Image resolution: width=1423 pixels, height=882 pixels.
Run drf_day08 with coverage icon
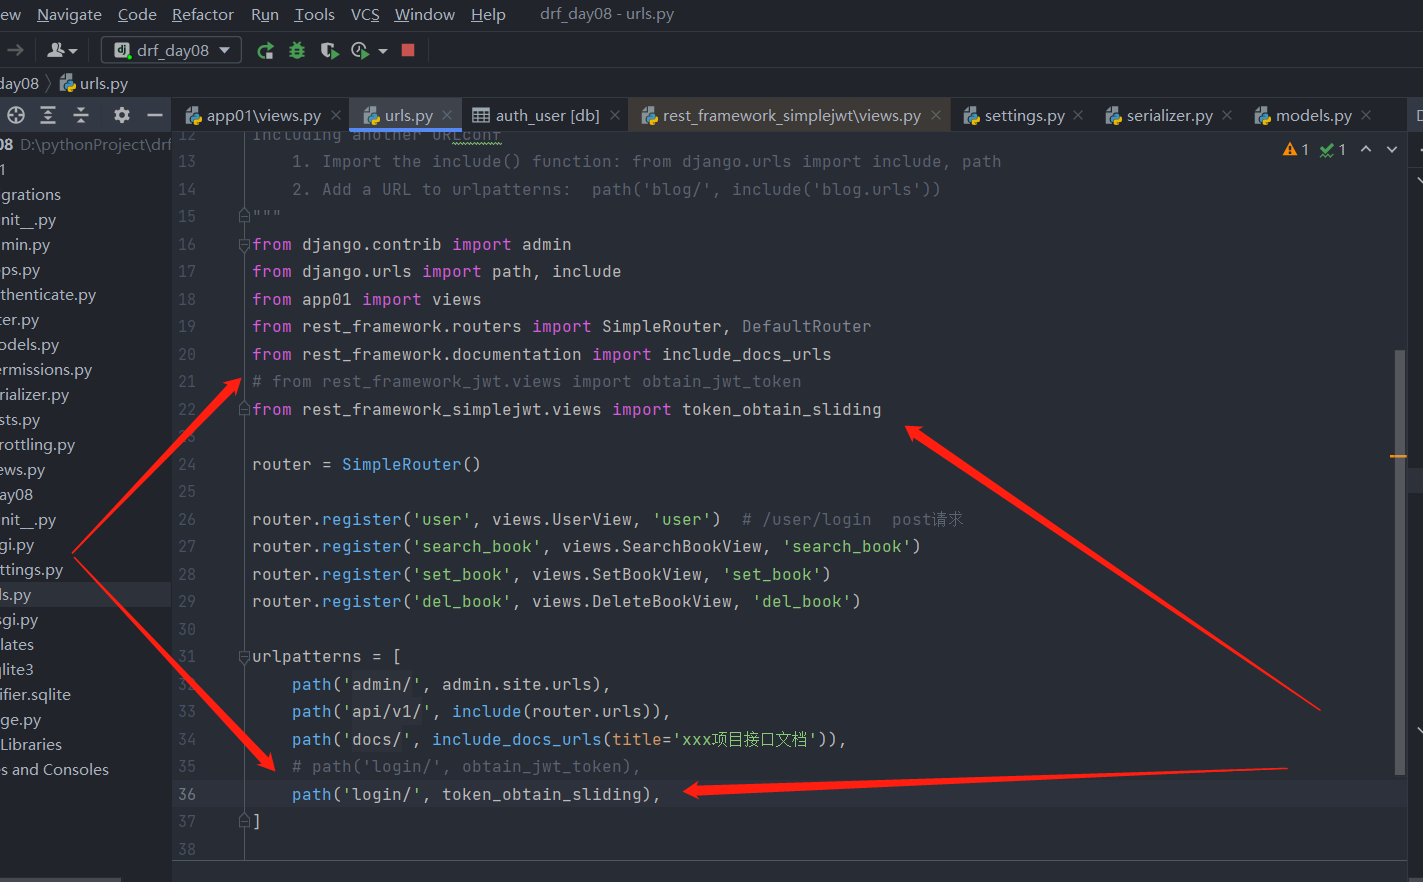(329, 50)
